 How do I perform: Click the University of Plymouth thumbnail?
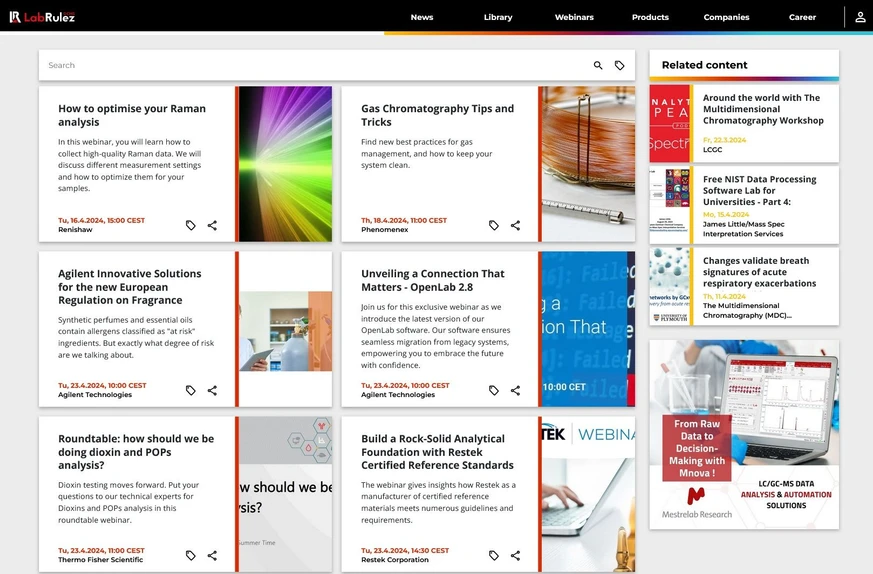point(669,286)
